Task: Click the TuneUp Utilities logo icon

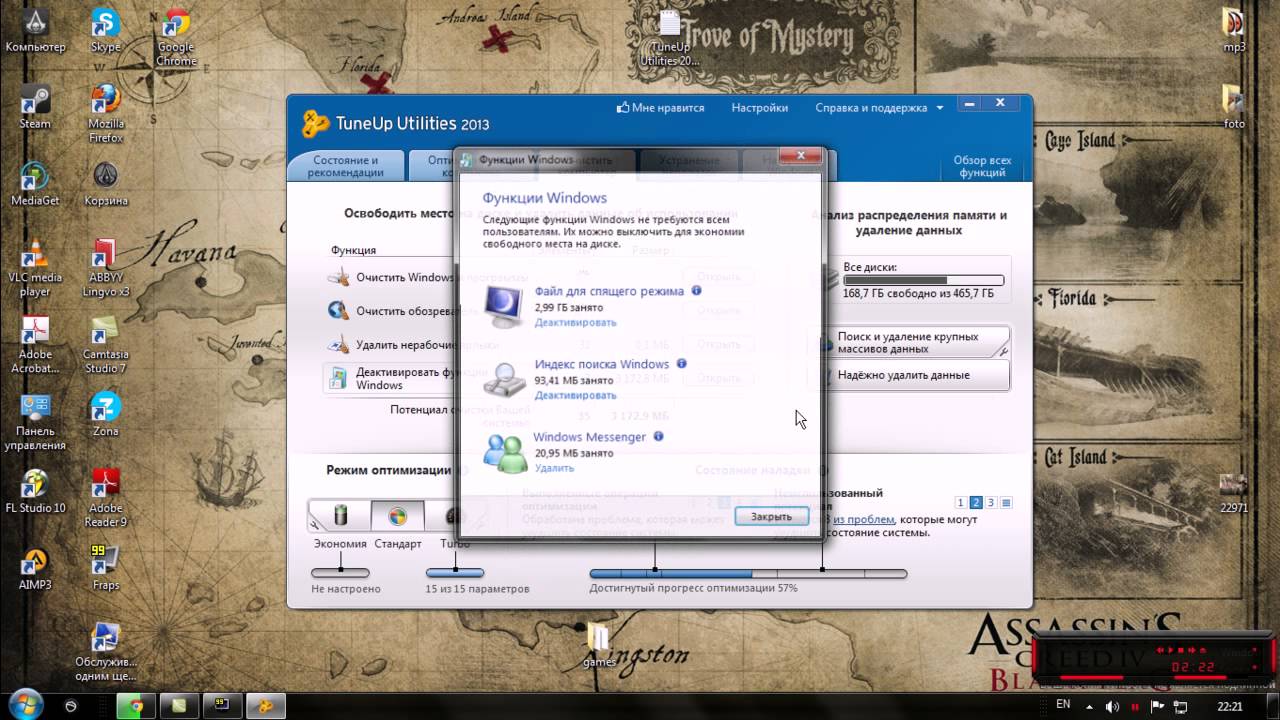Action: 316,123
